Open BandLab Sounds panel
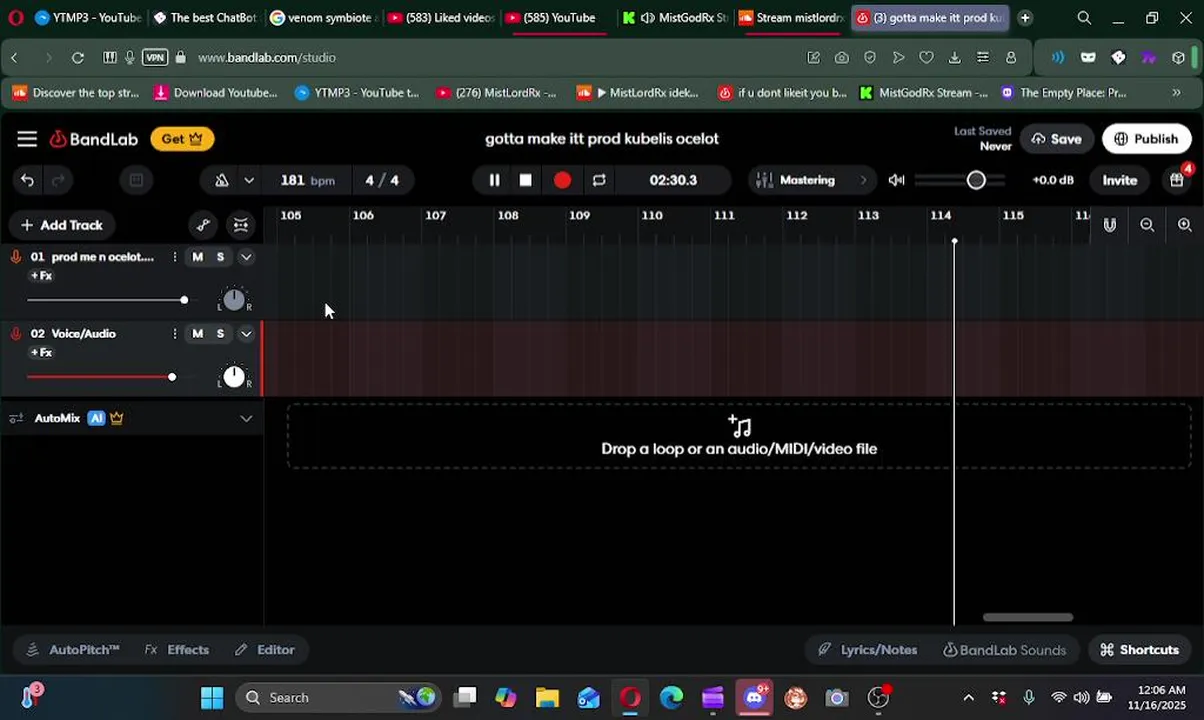This screenshot has width=1204, height=720. tap(1005, 650)
